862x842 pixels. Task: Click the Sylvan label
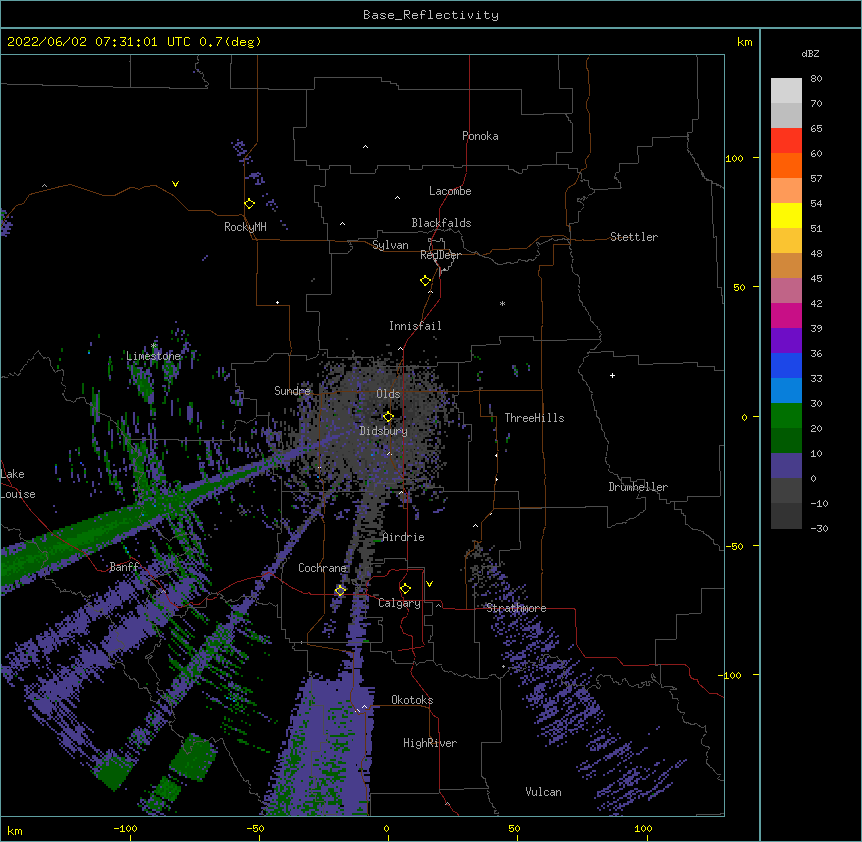click(x=390, y=245)
